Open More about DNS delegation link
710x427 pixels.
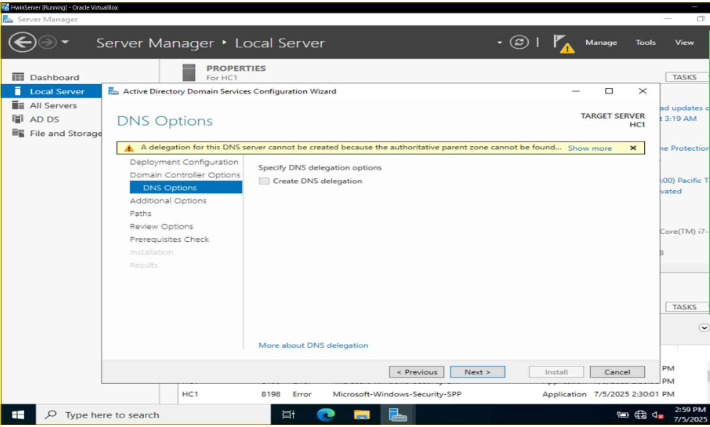[x=313, y=345]
